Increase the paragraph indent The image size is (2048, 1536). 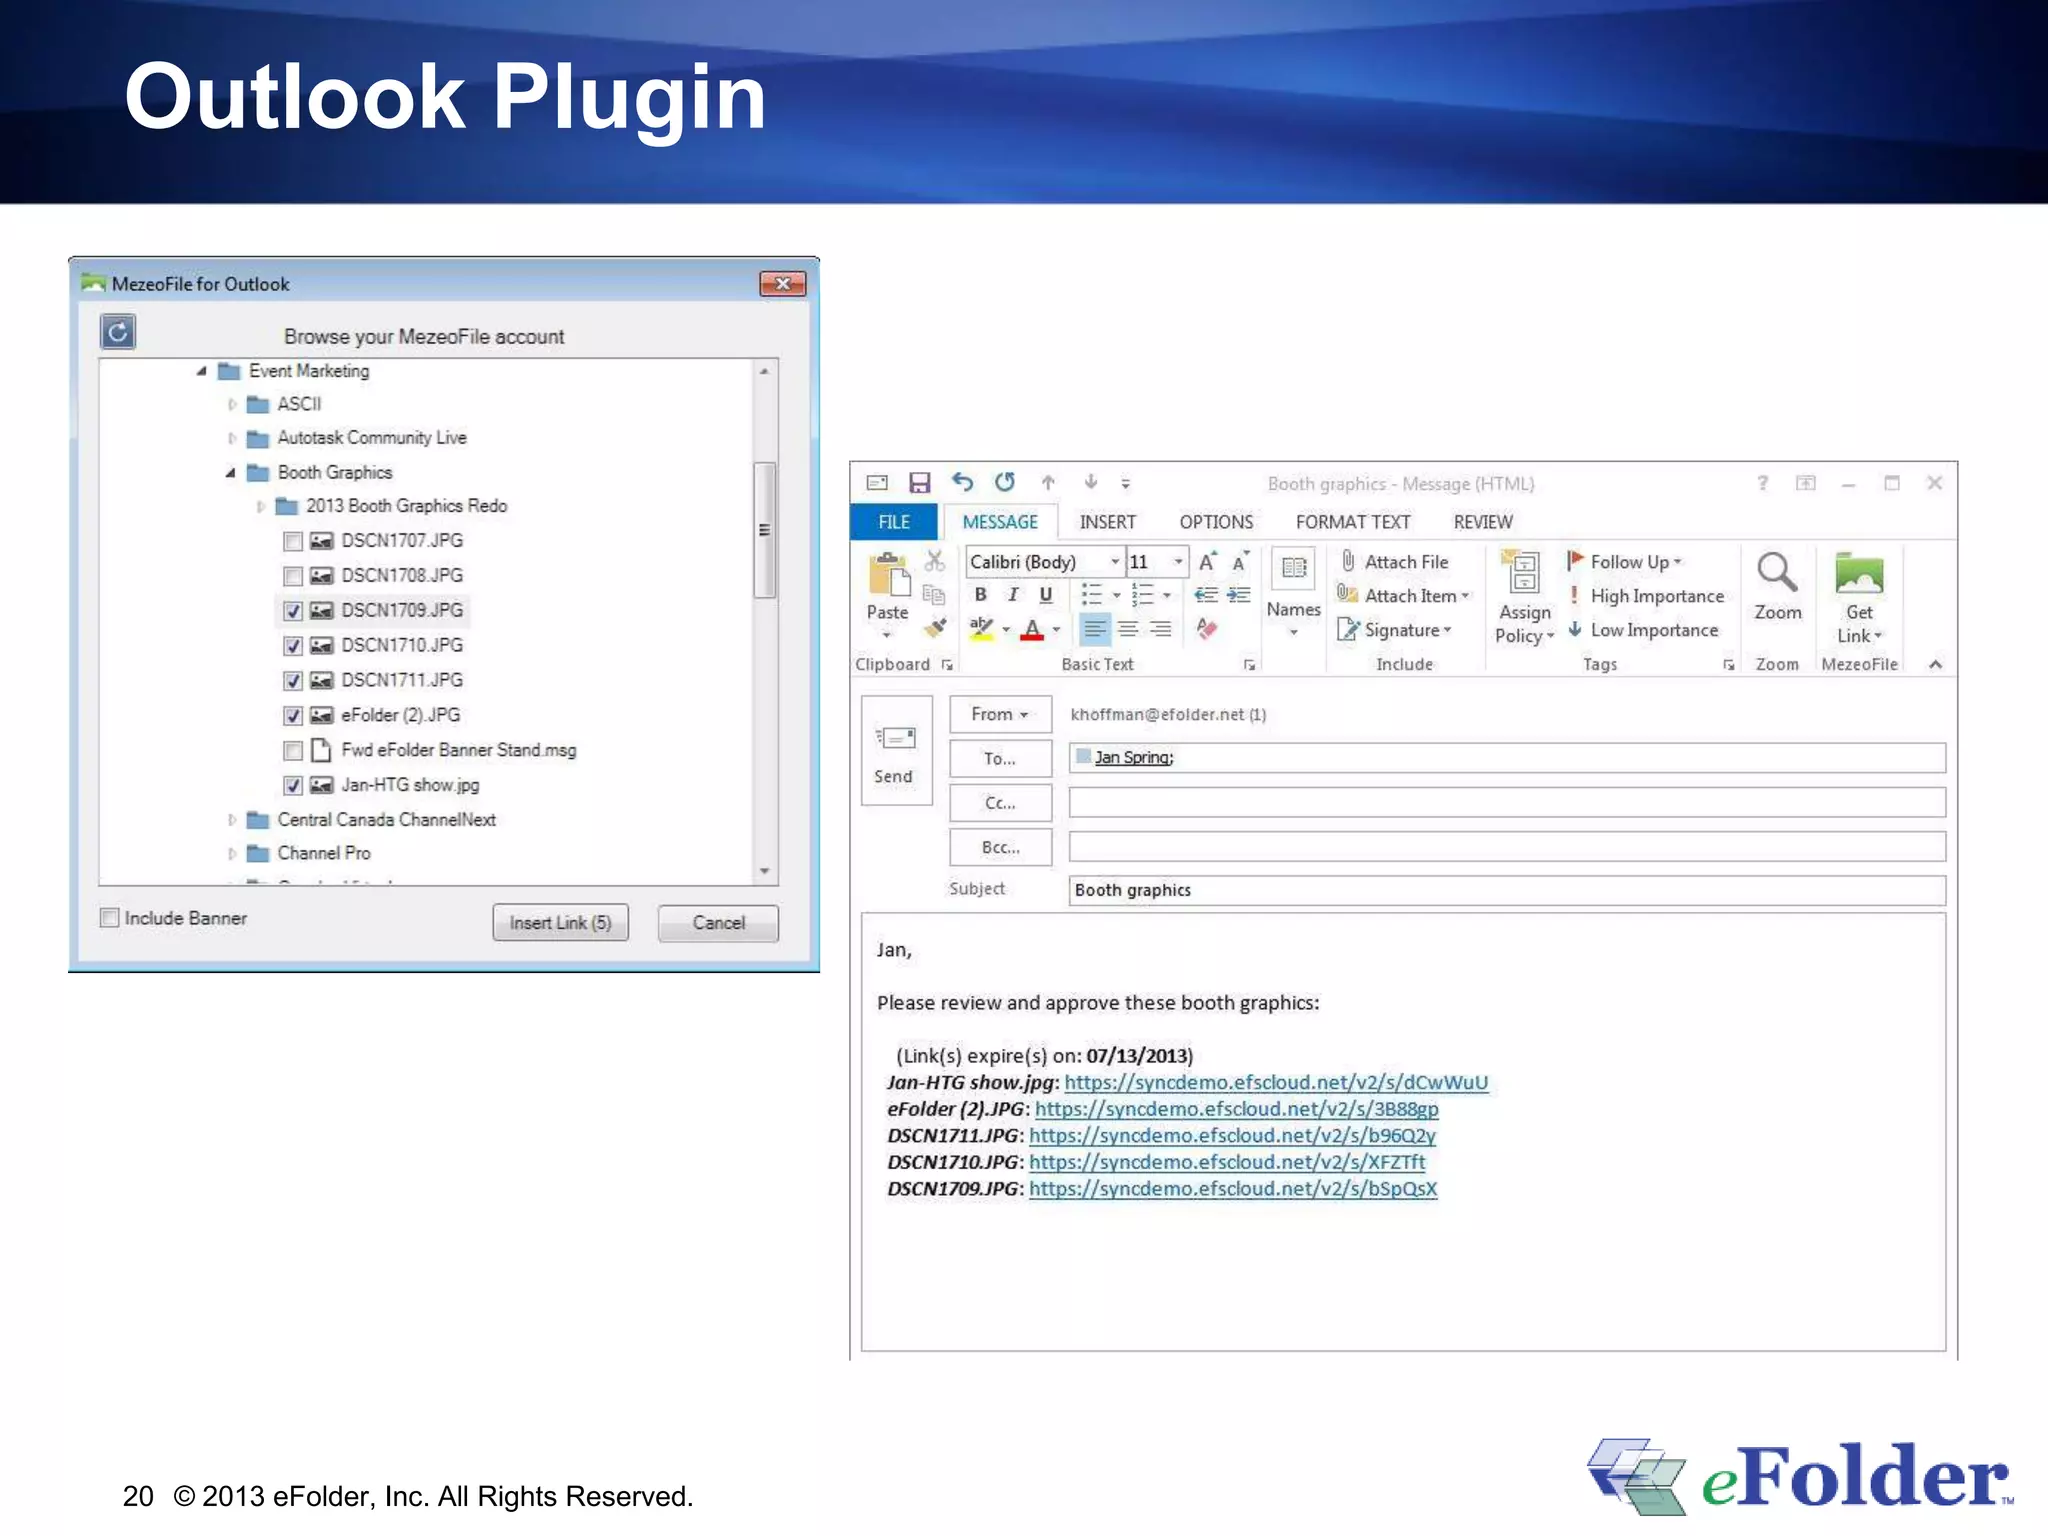click(x=1238, y=595)
